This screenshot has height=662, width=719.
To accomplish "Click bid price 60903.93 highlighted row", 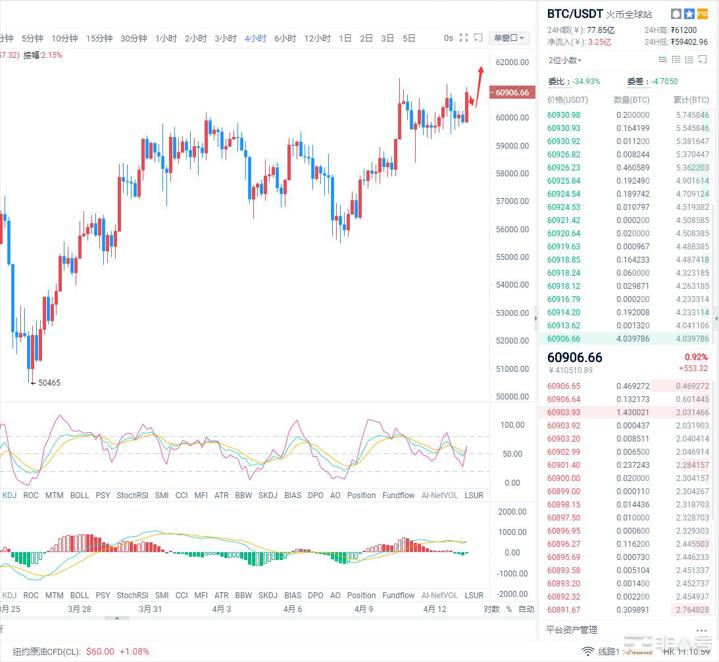I will [x=628, y=412].
